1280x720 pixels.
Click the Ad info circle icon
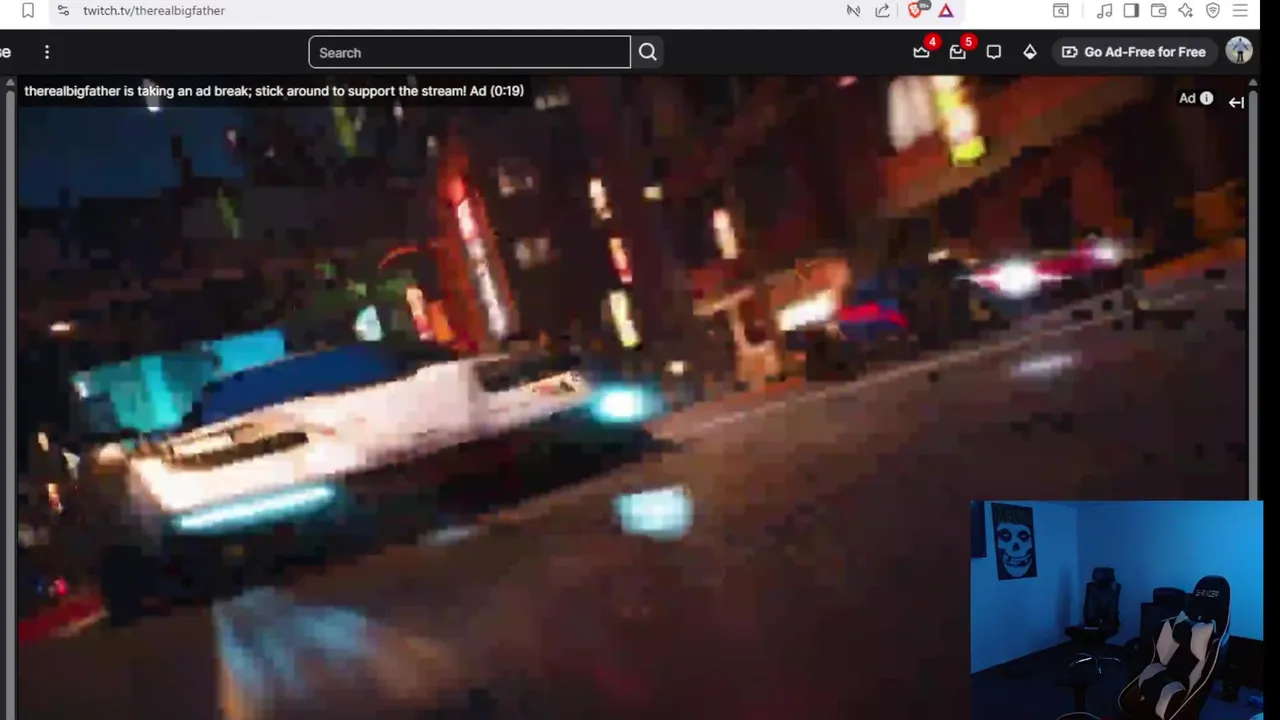click(x=1206, y=98)
